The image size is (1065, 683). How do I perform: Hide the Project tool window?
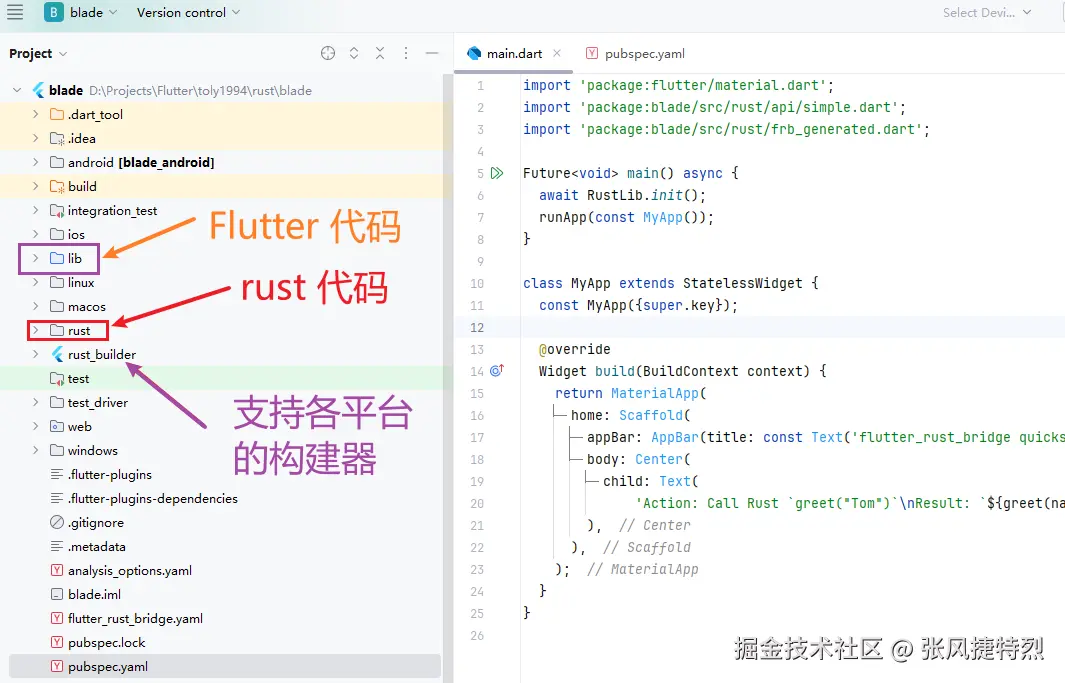click(431, 53)
